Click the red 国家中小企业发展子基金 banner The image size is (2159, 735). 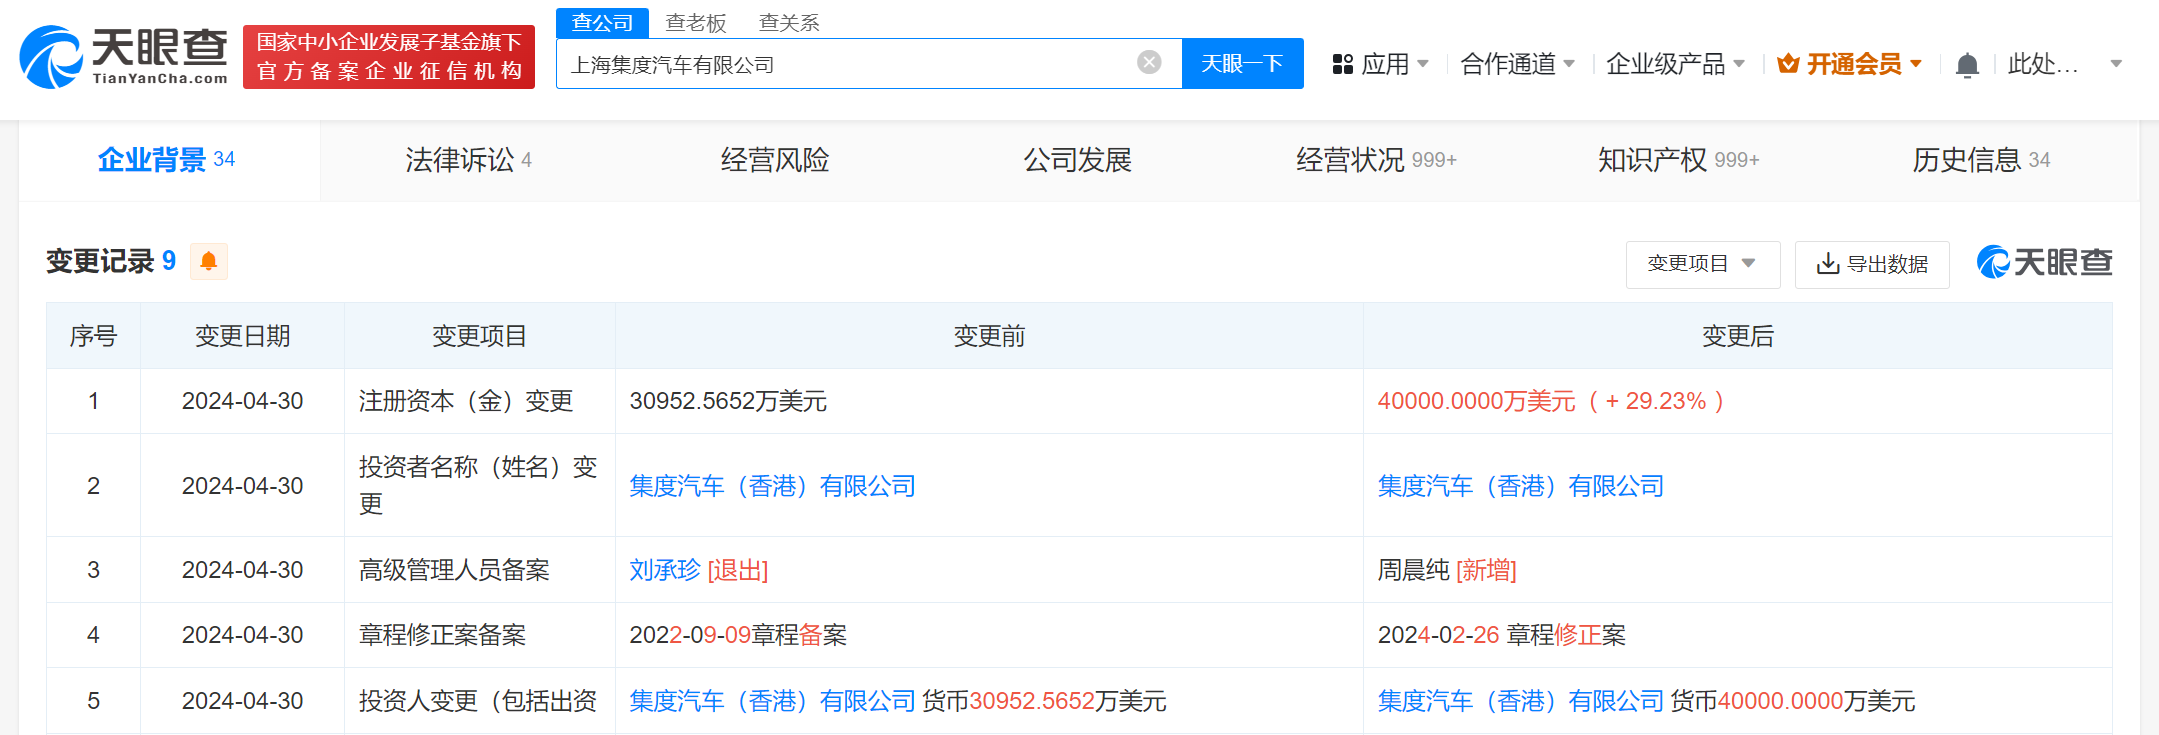[x=389, y=57]
